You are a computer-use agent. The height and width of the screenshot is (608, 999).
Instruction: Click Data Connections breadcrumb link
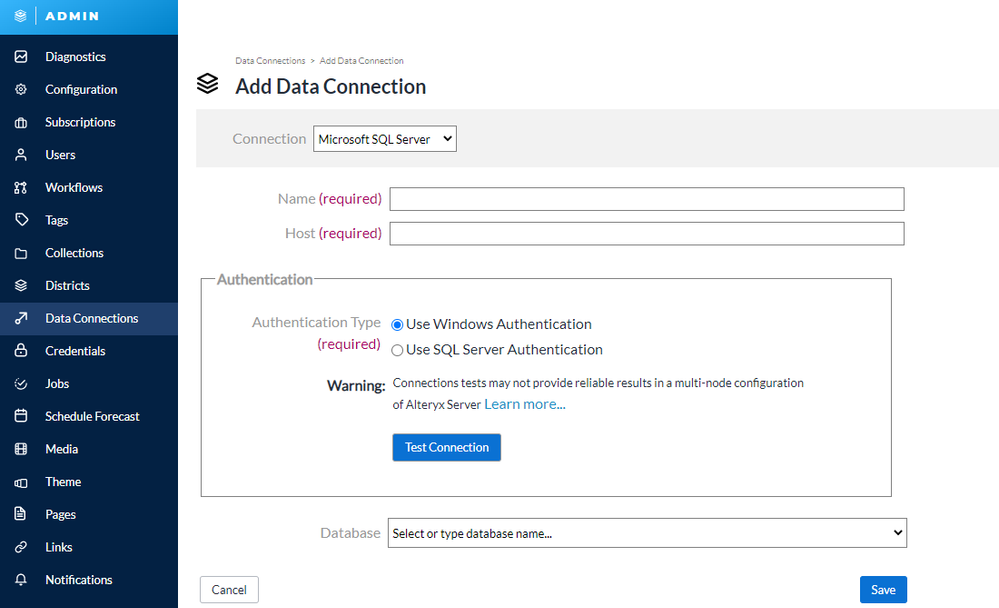pyautogui.click(x=270, y=61)
